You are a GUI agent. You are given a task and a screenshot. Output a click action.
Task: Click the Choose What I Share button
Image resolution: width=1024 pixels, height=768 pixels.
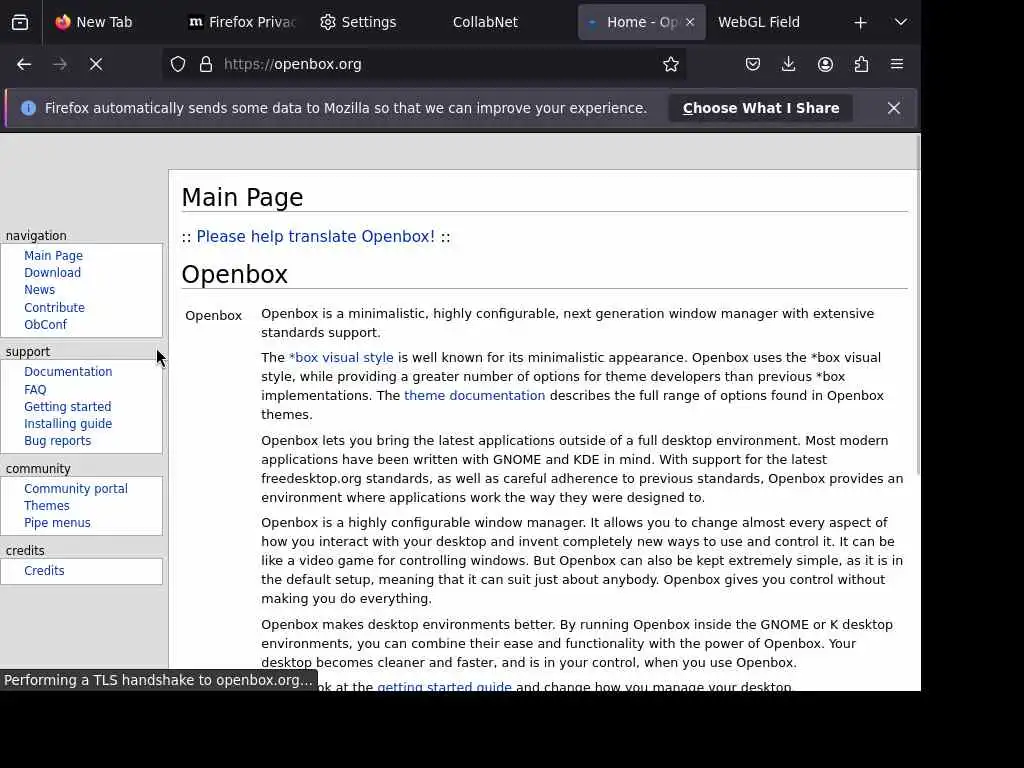click(761, 108)
